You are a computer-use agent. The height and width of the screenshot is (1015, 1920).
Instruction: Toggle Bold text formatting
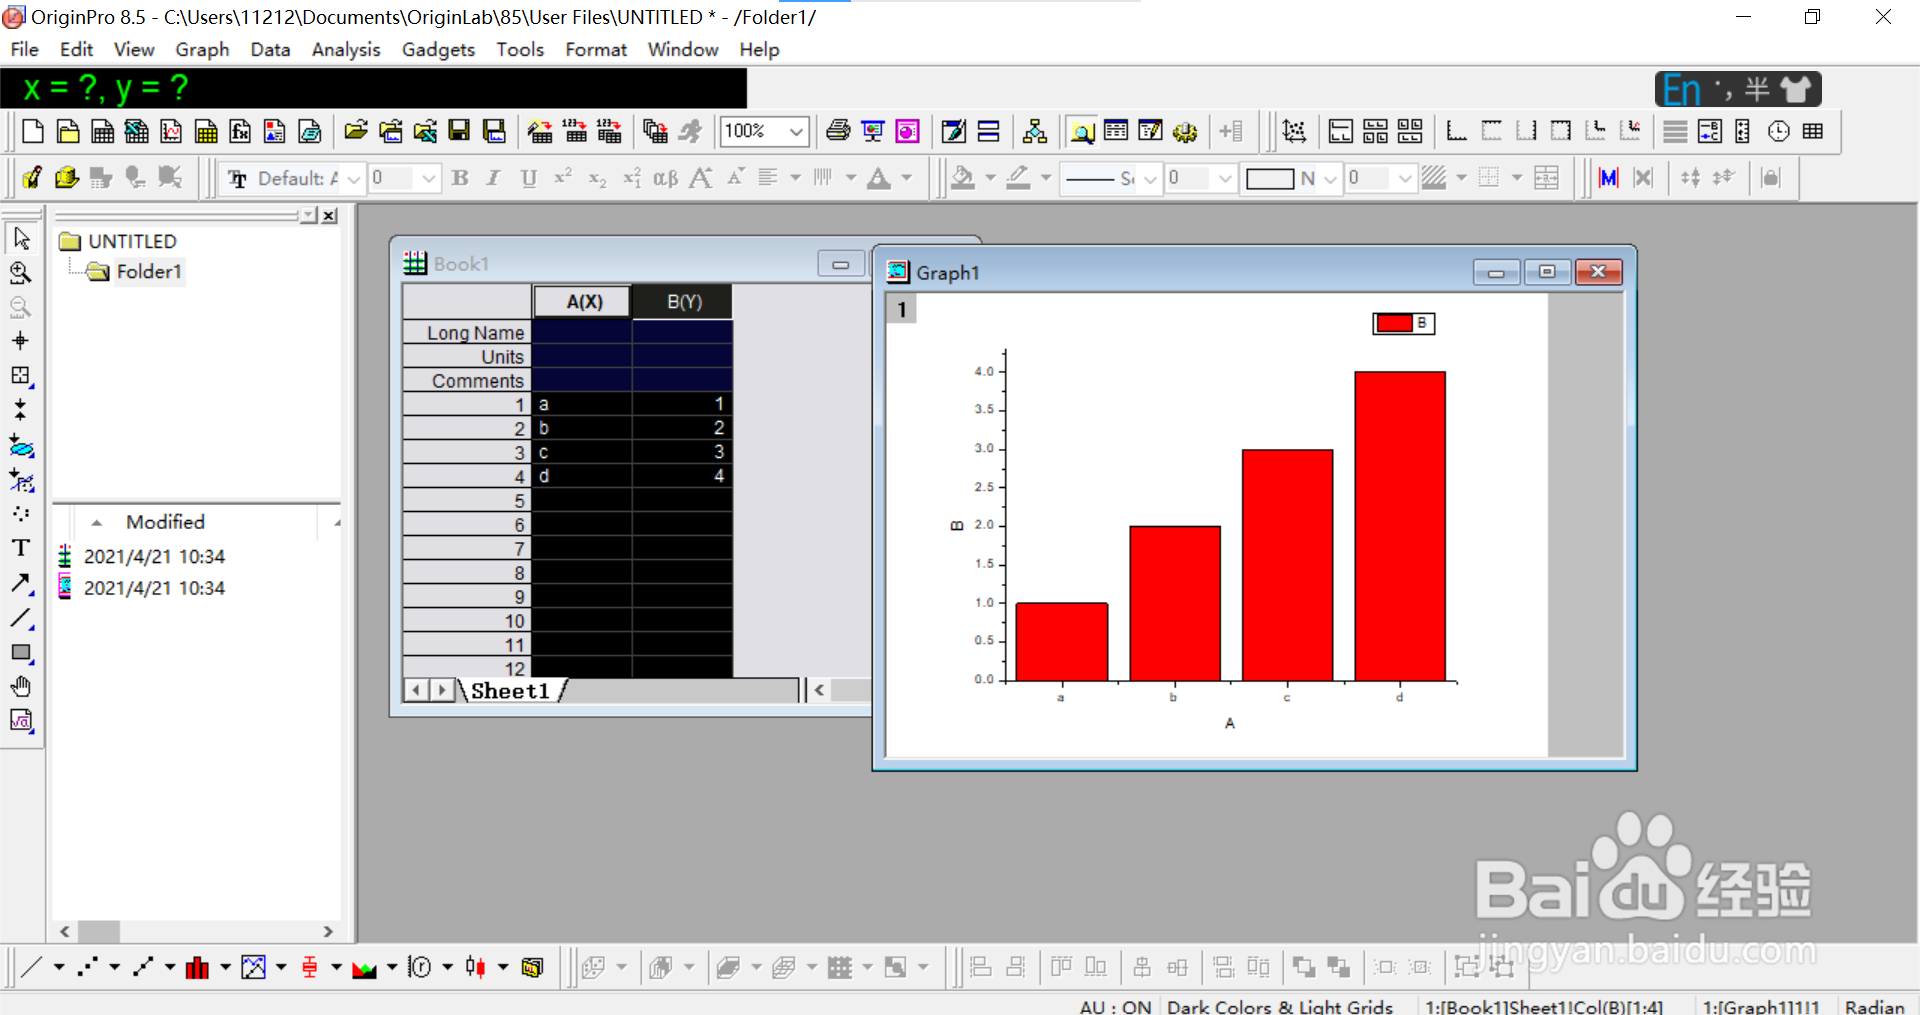[460, 178]
